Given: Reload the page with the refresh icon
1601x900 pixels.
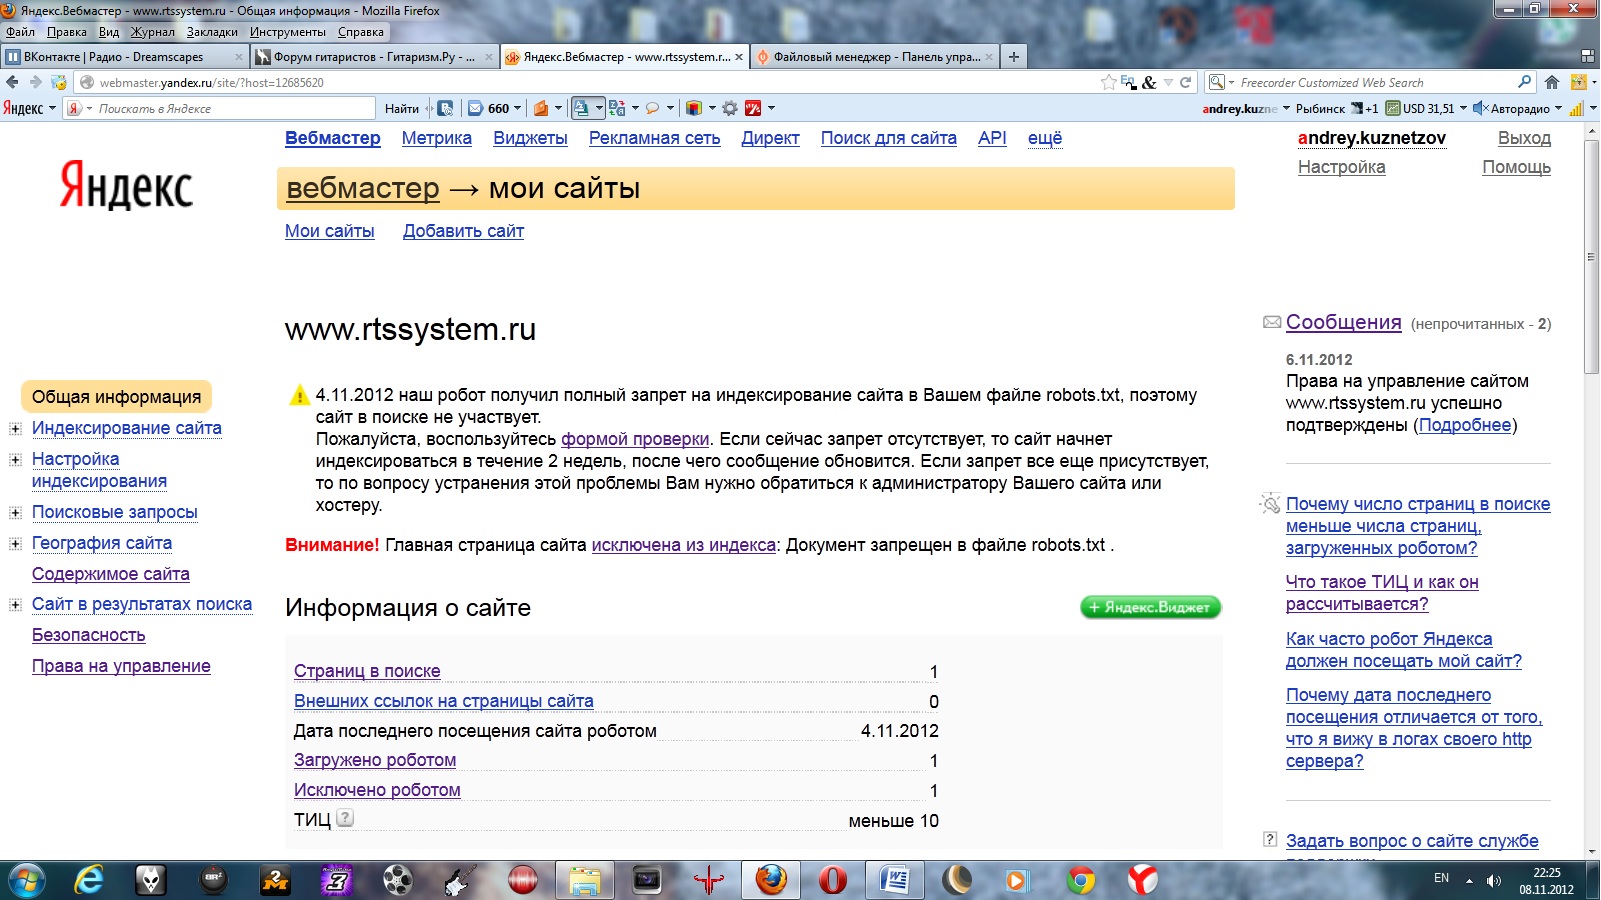Looking at the screenshot, I should [1186, 82].
